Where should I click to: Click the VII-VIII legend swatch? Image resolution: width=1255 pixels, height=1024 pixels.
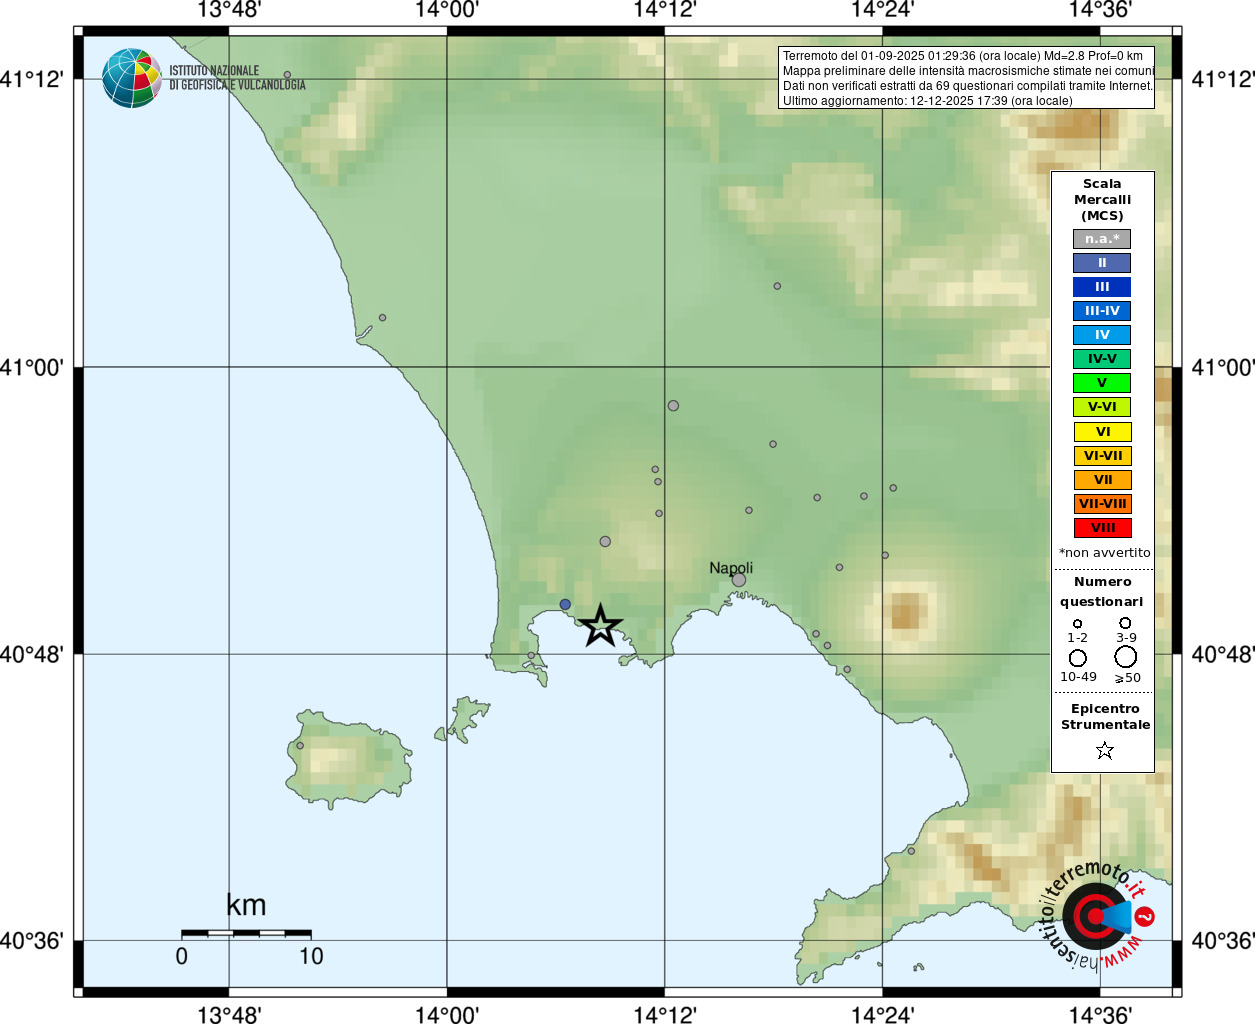click(x=1103, y=504)
